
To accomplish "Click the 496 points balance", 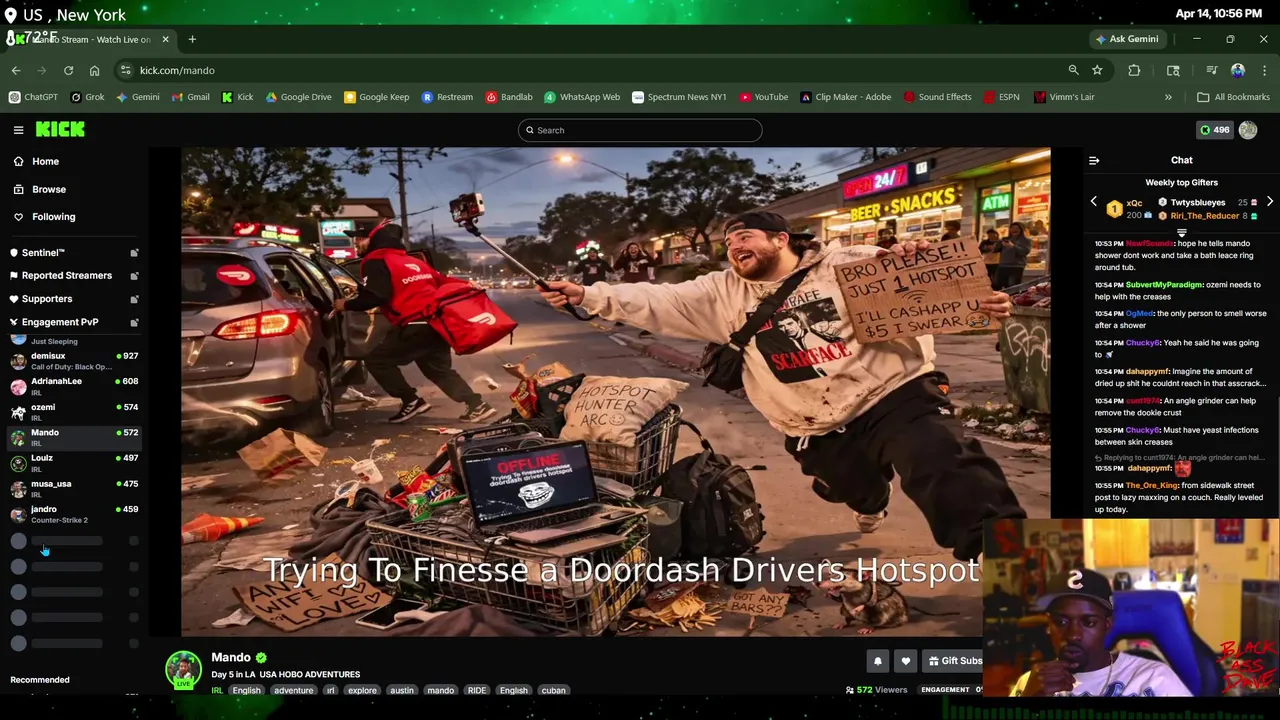I will (x=1215, y=130).
